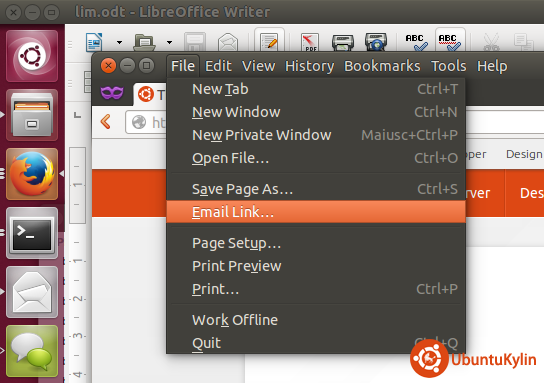Click Copy icon in Writer toolbar
Screen dimensions: 544x383
(x=524, y=42)
